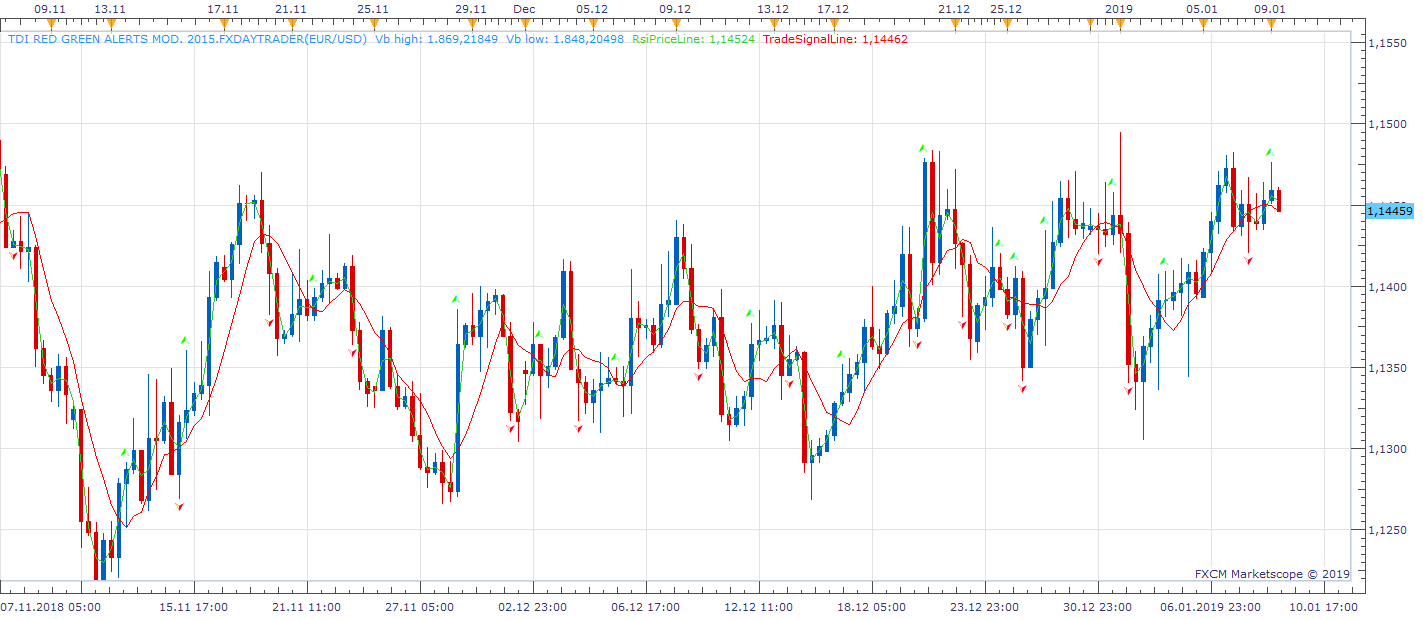Select the red TradeSignalLine label

[835, 40]
